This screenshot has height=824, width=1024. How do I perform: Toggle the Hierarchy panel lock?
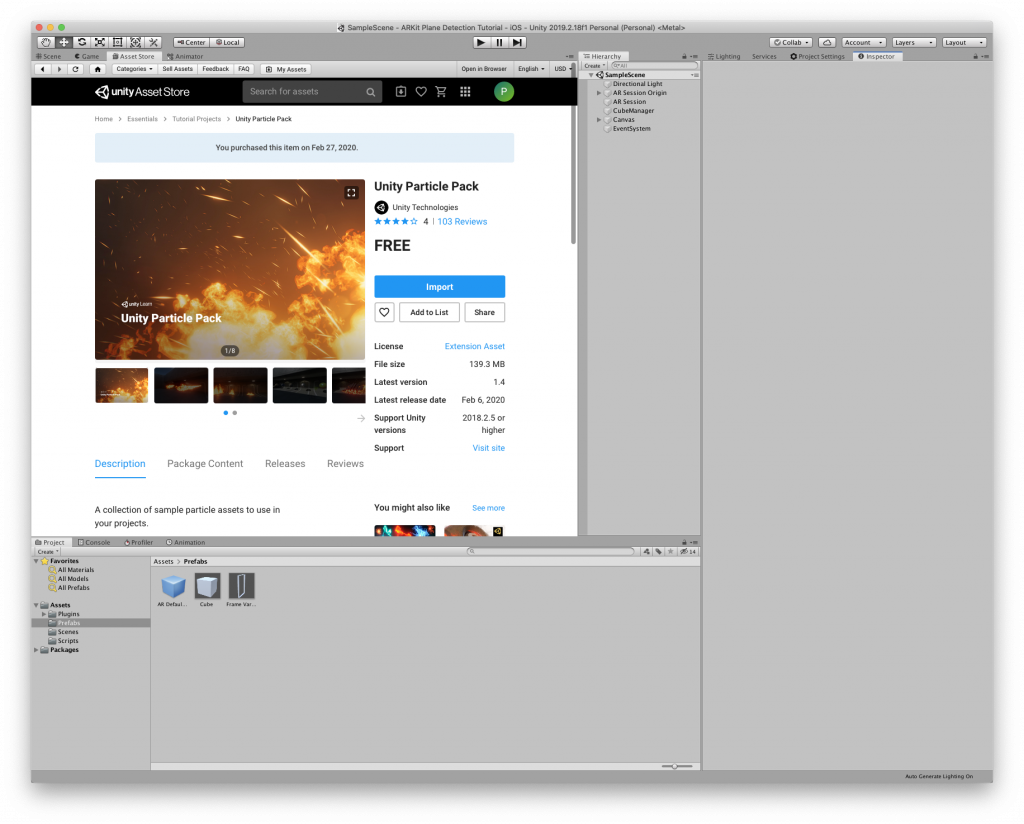pyautogui.click(x=684, y=57)
